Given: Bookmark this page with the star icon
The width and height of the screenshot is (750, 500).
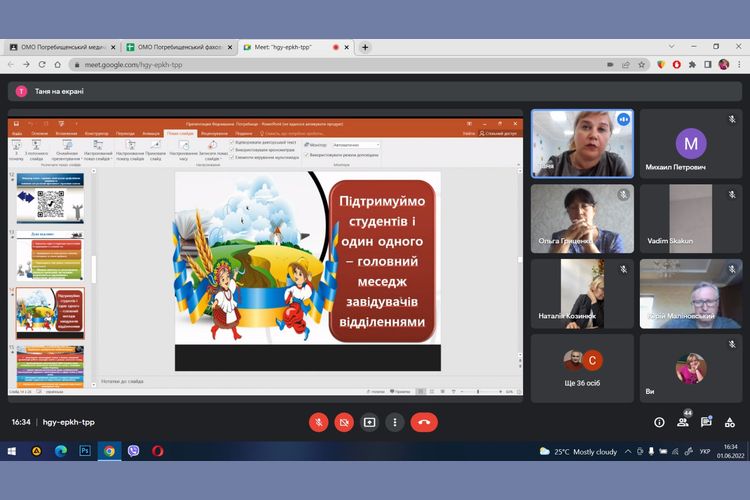Looking at the screenshot, I should pos(641,65).
